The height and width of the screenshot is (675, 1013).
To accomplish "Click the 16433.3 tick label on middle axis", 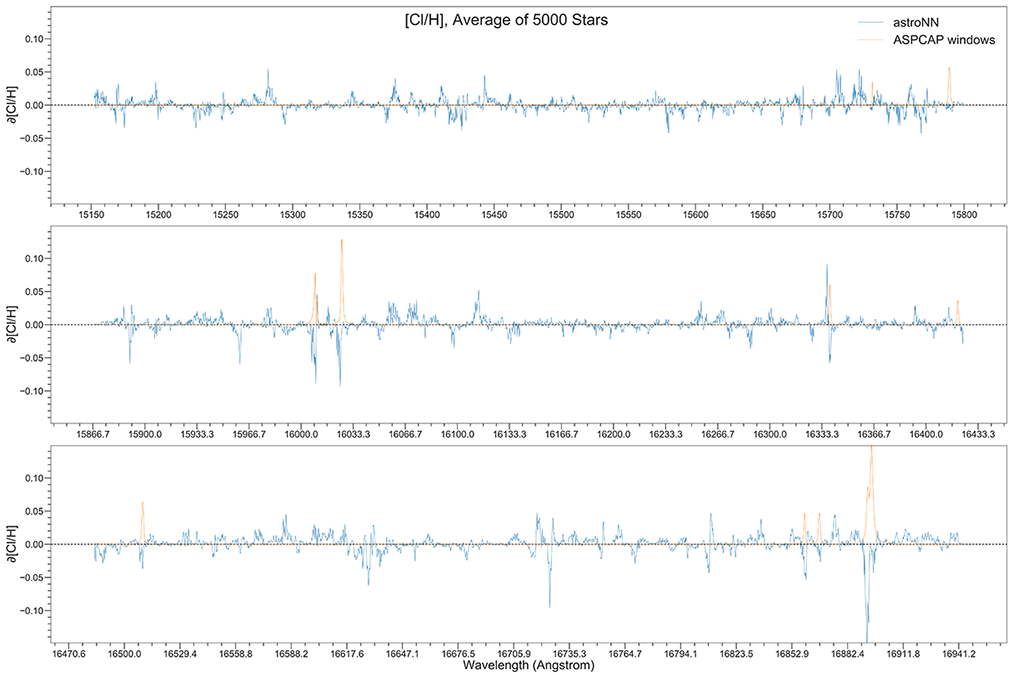I will (x=978, y=435).
